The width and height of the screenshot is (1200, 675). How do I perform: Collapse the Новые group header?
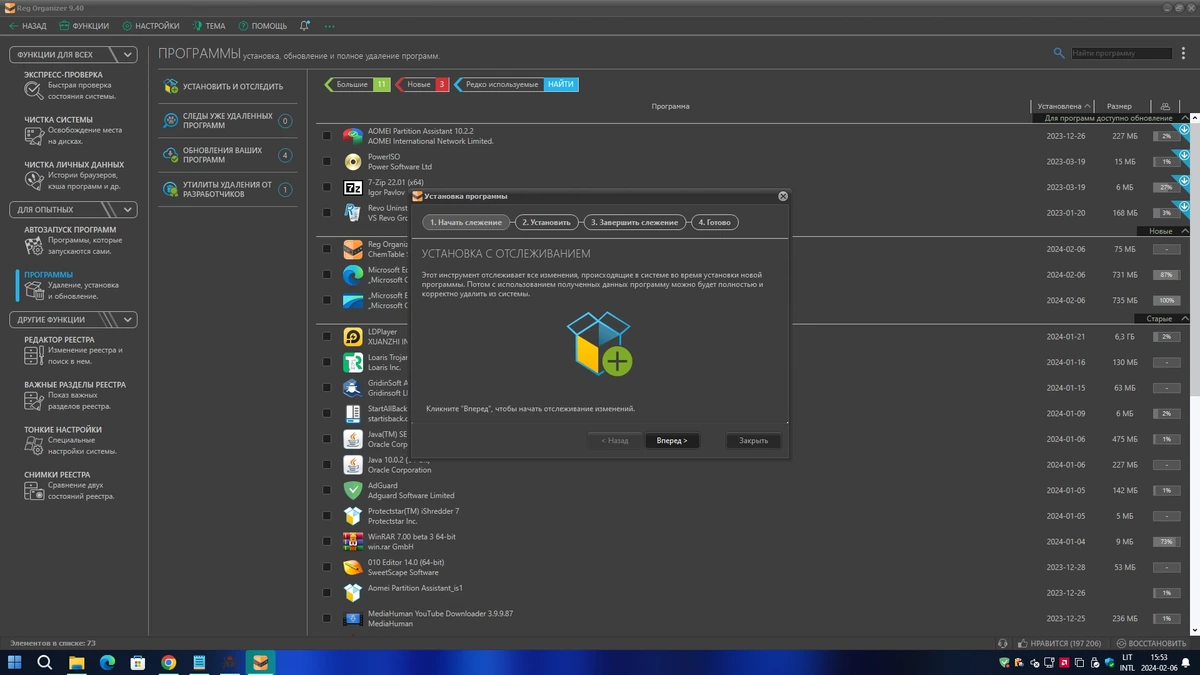tap(1185, 231)
